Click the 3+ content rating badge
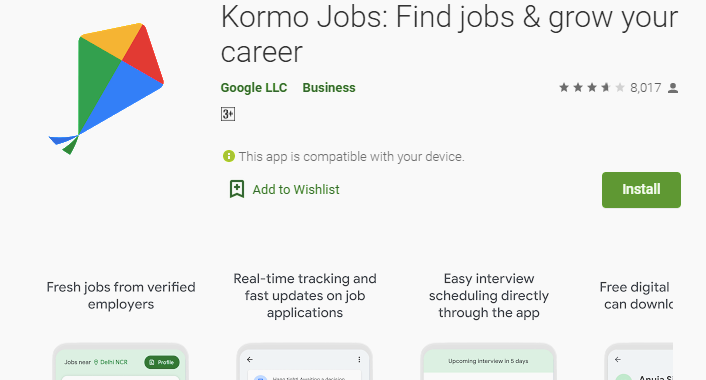Screen dimensions: 706x380 pyautogui.click(x=228, y=114)
